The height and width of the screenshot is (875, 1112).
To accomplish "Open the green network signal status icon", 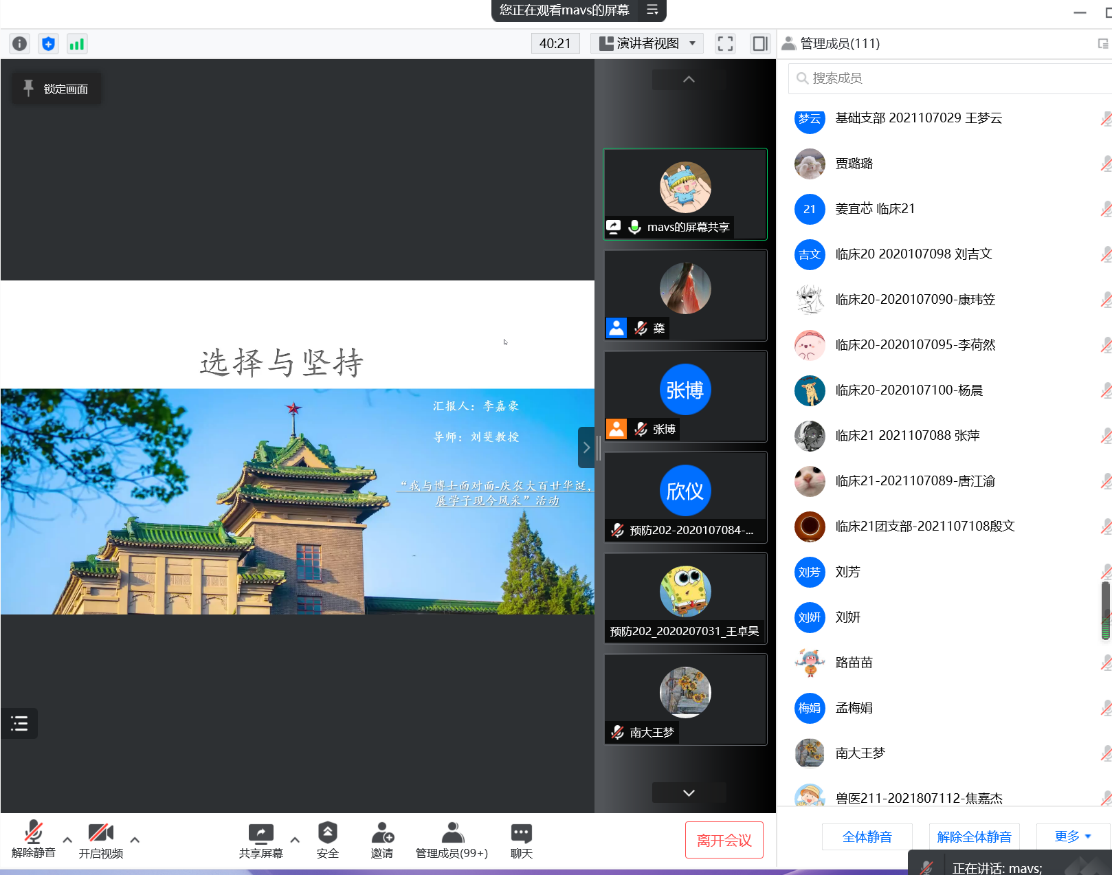I will click(x=76, y=44).
